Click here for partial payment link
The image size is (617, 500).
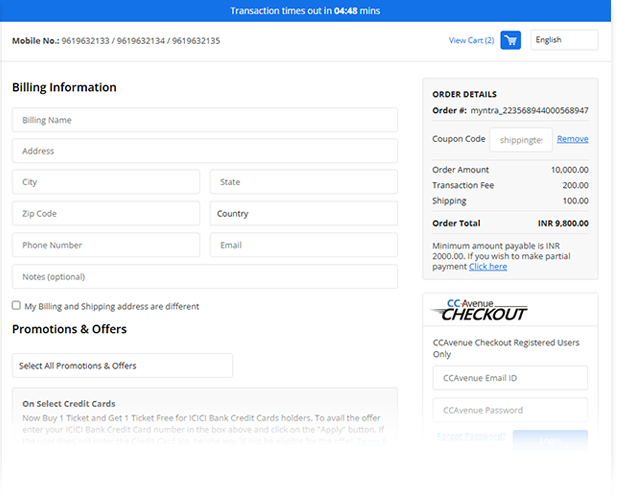tap(488, 267)
